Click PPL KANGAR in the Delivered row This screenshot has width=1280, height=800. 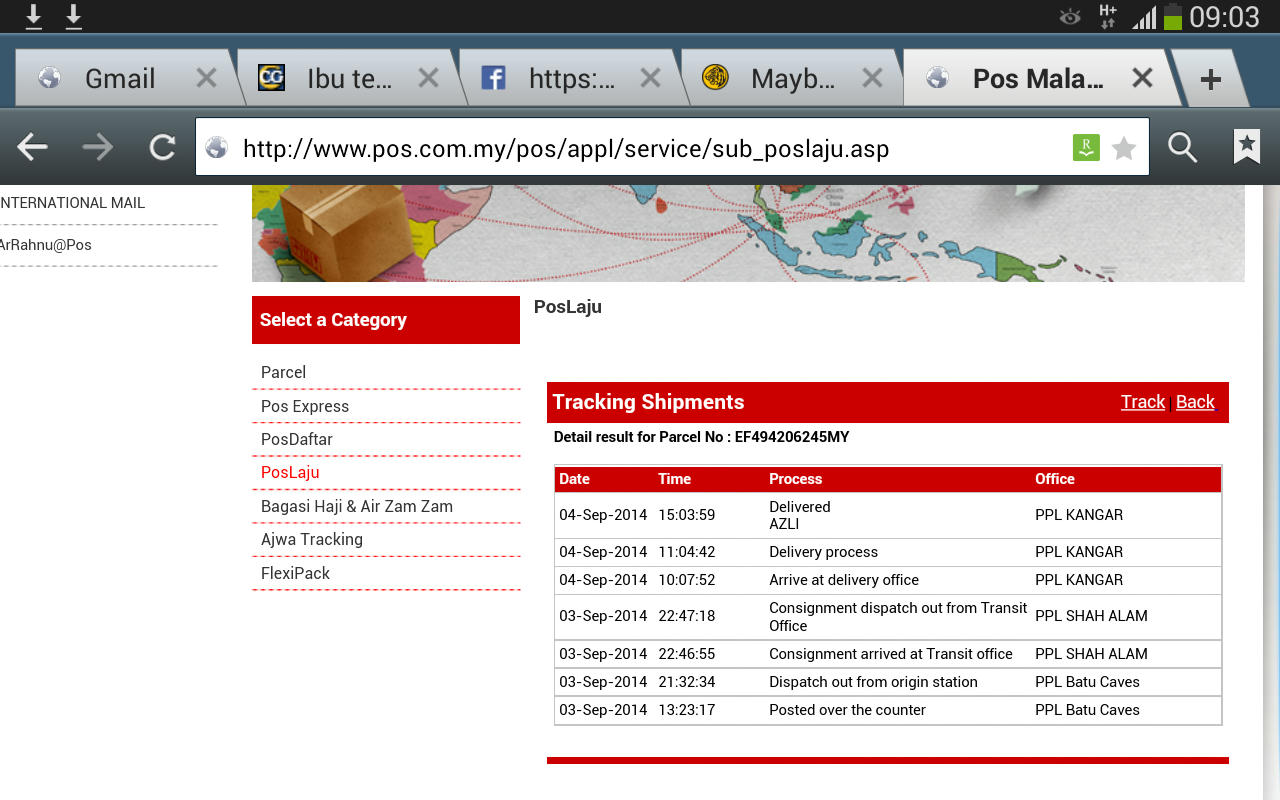[1079, 515]
